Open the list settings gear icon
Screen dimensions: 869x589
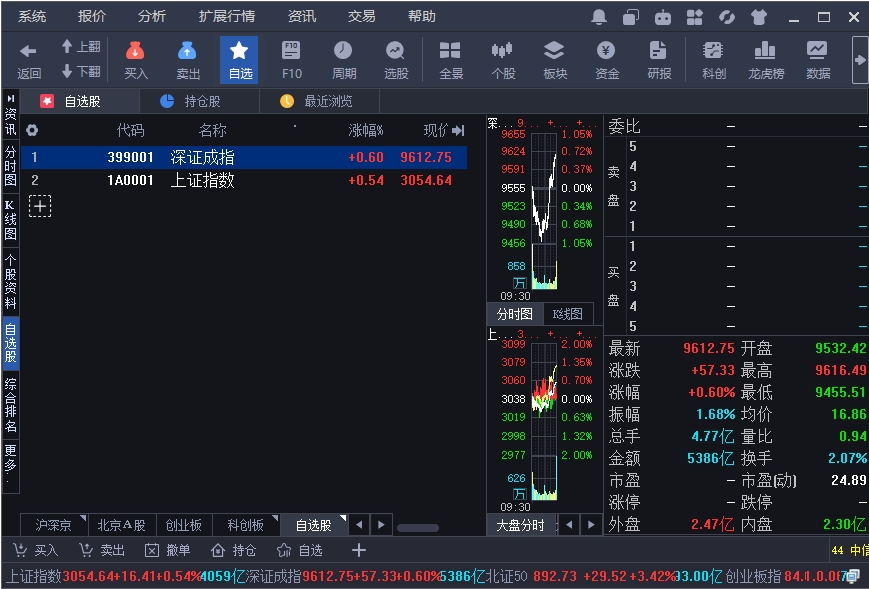coord(32,130)
